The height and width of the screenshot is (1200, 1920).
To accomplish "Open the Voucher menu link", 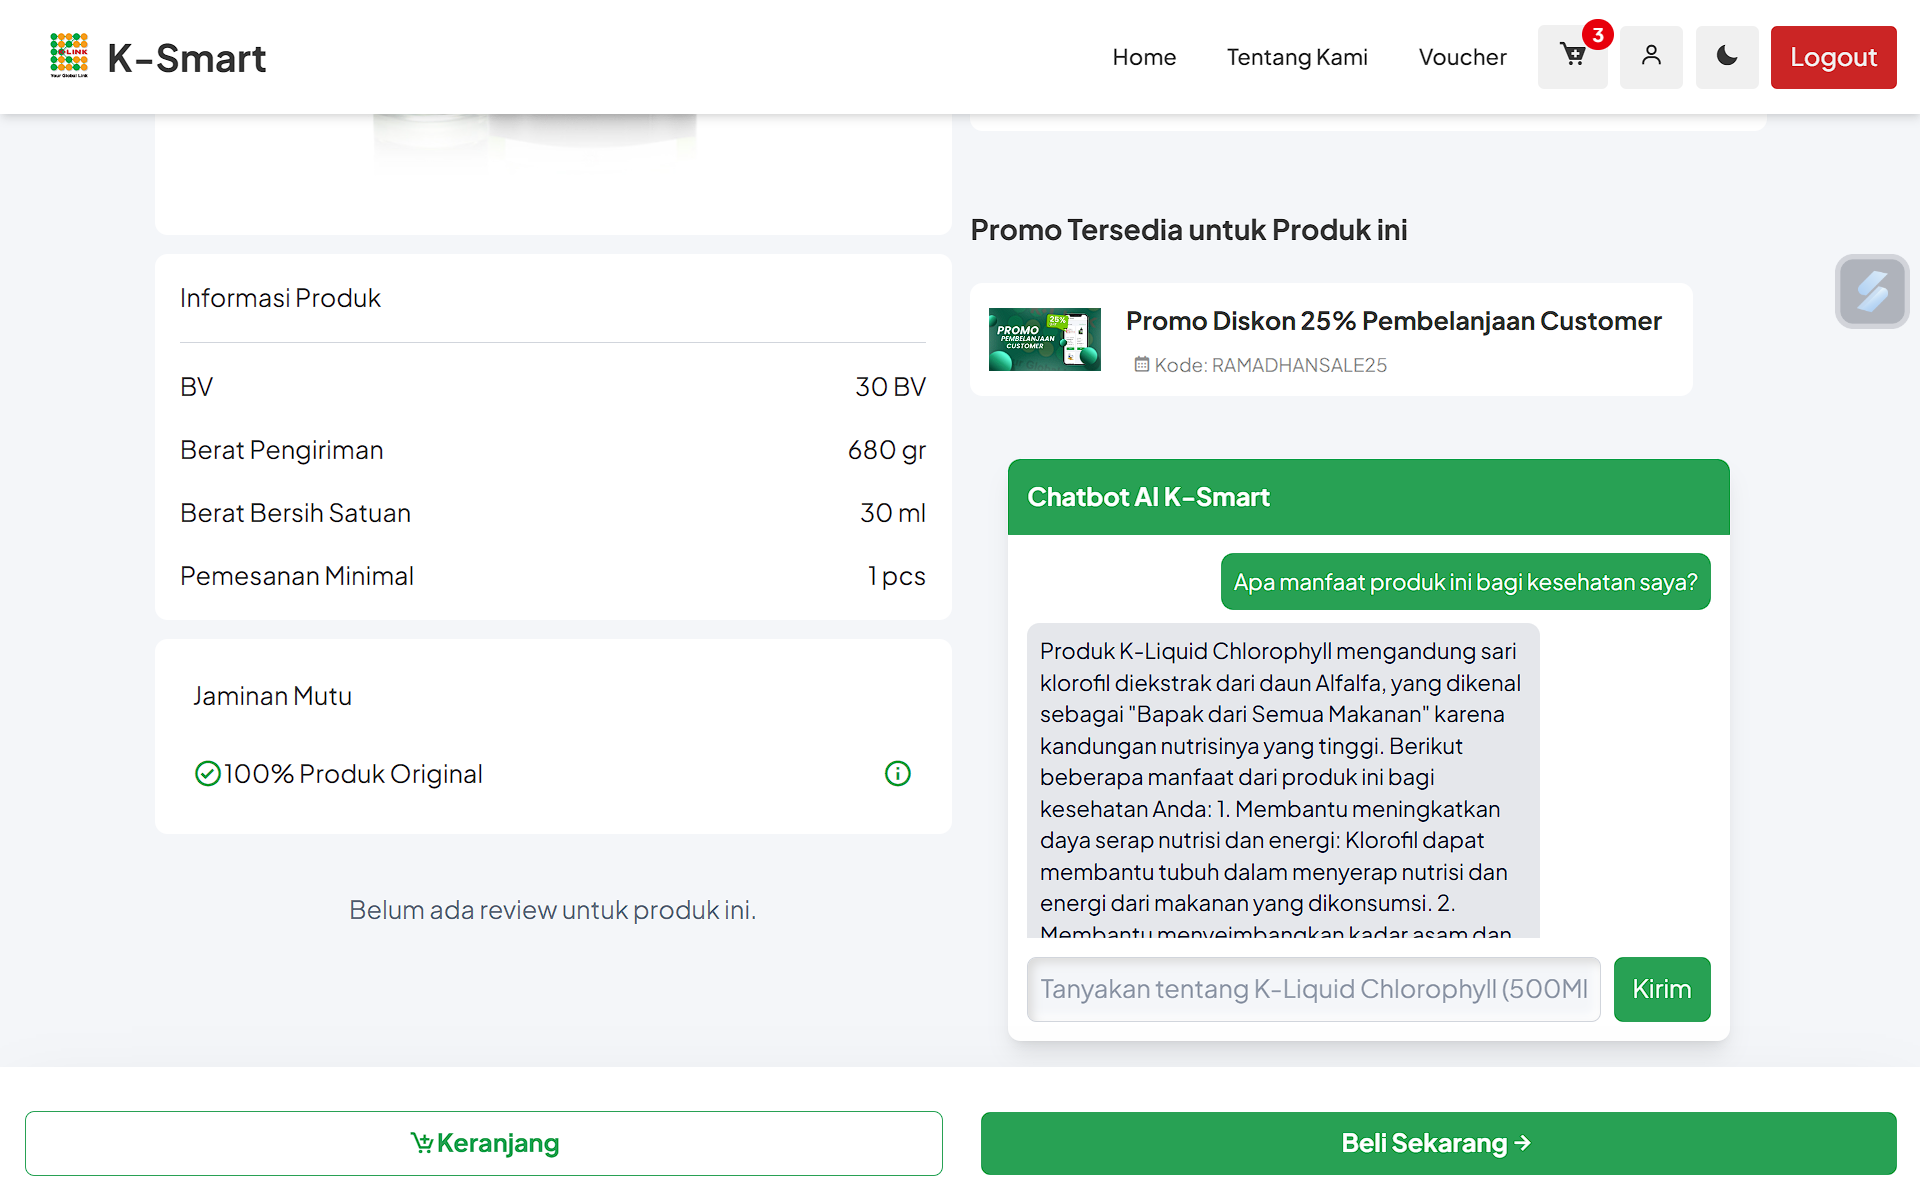I will click(x=1462, y=57).
